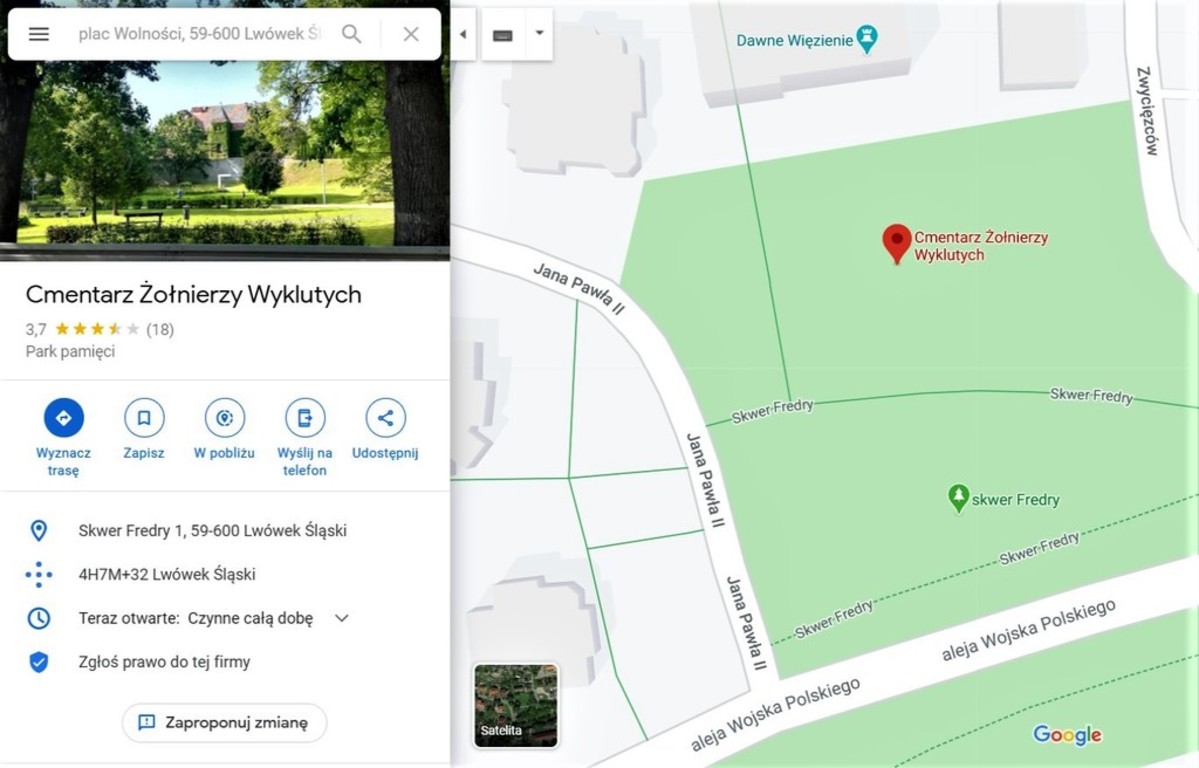
Task: Open the keyboard input tools icon
Action: click(503, 34)
